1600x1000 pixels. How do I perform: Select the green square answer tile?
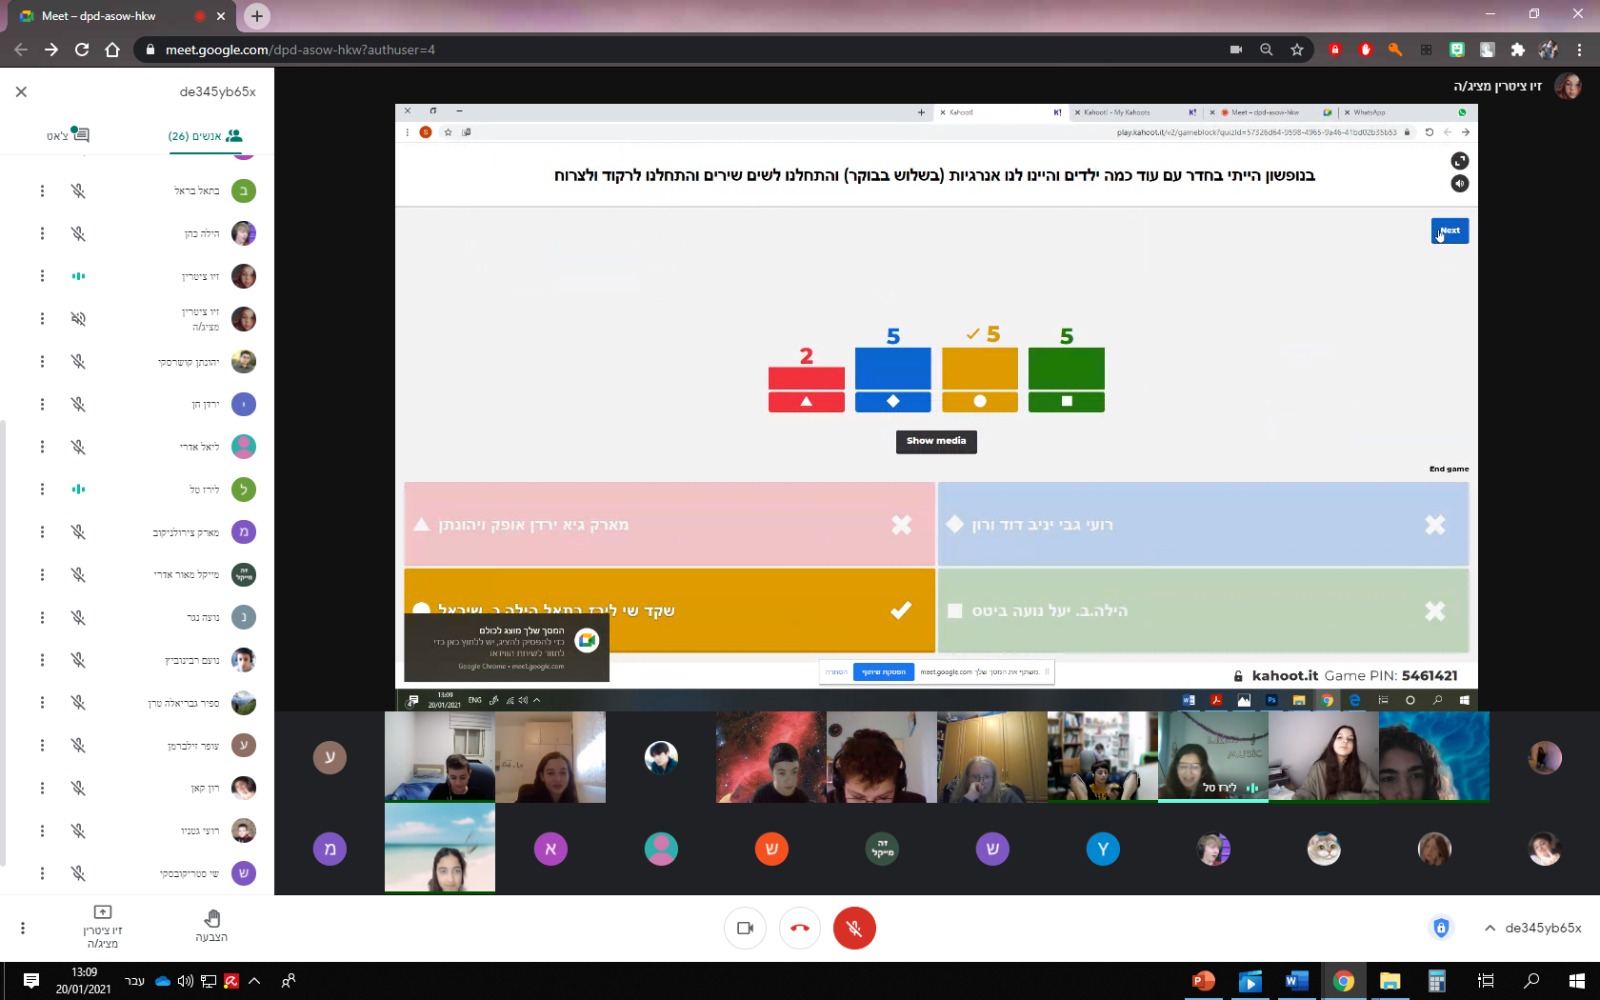(x=1203, y=610)
